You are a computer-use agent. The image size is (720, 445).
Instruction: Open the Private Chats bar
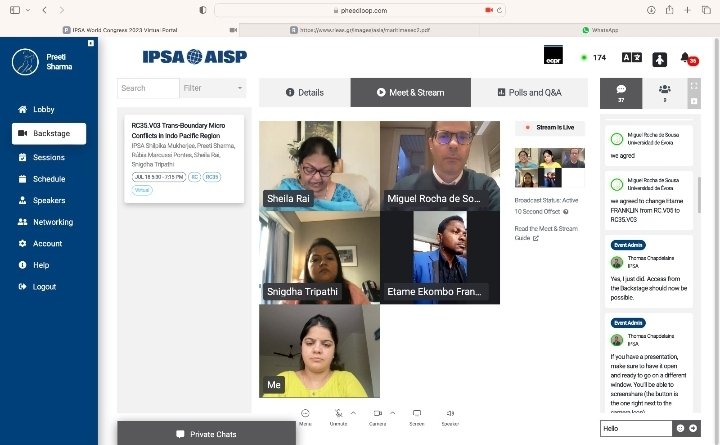(206, 434)
